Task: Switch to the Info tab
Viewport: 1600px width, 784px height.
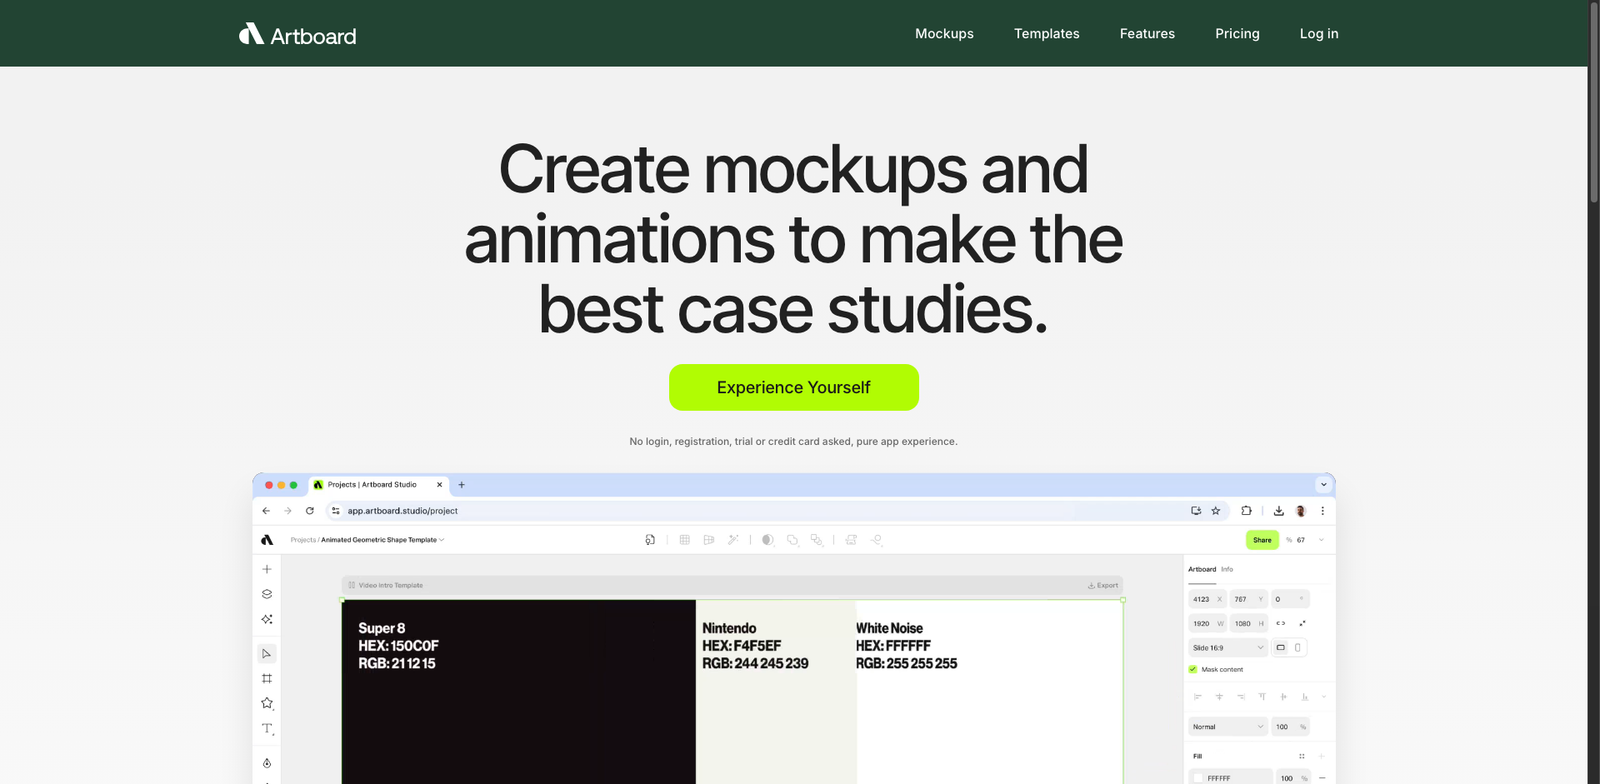Action: click(x=1227, y=569)
